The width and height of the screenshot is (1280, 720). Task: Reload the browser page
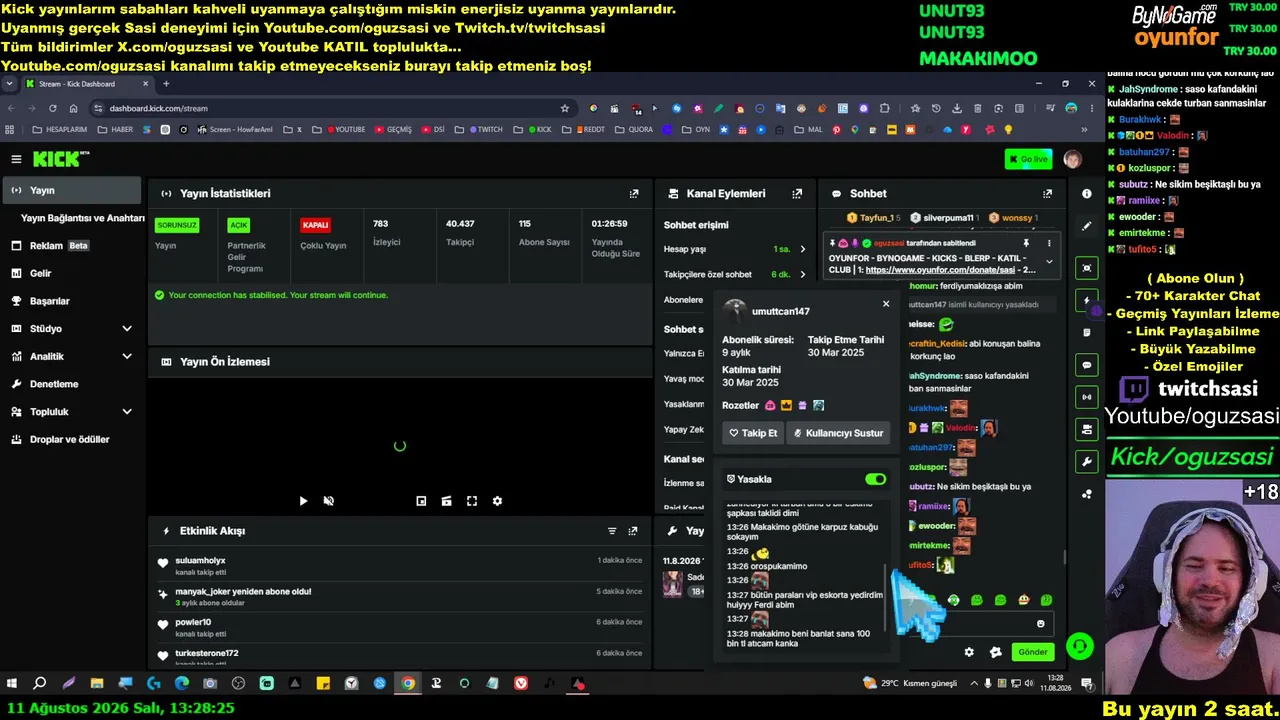point(52,108)
